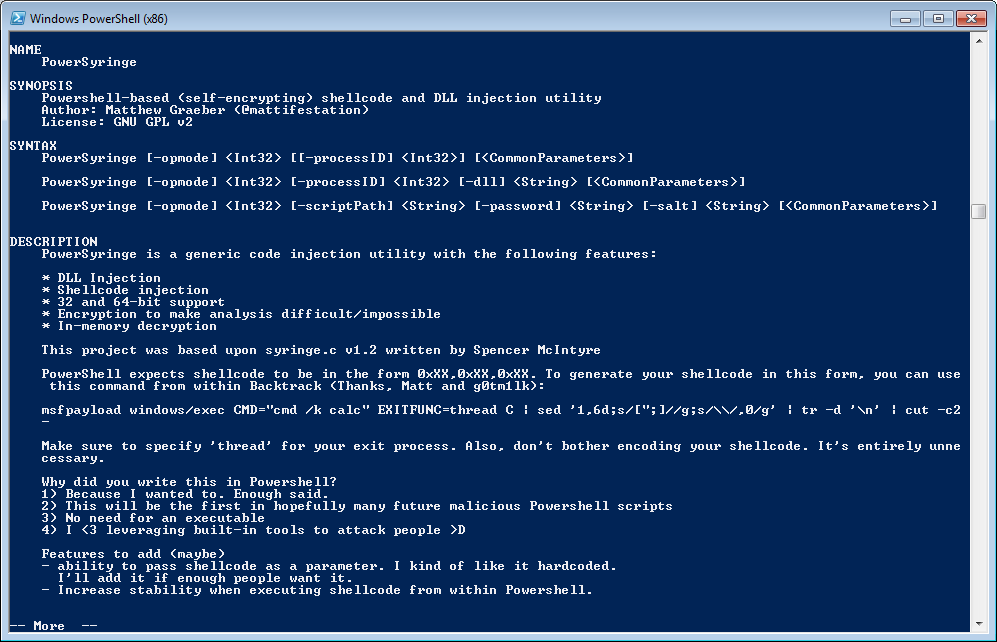This screenshot has height=642, width=997.
Task: Click the scrollbar track above the thumb
Action: tap(979, 125)
